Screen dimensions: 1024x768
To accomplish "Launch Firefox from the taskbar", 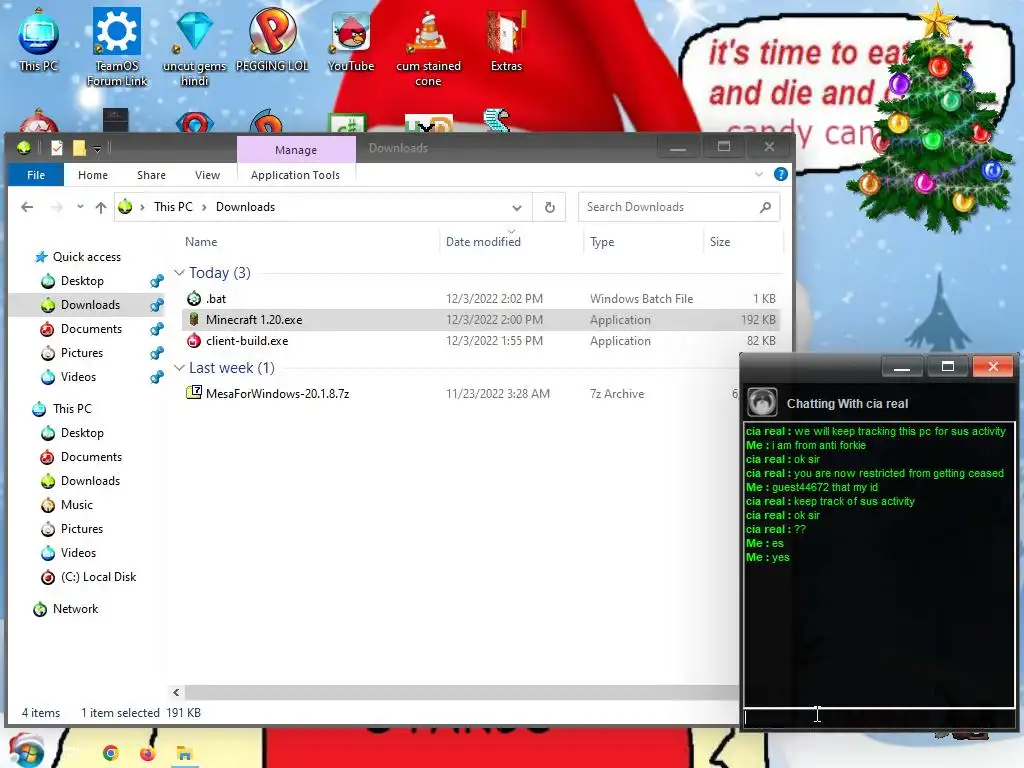I will click(148, 754).
